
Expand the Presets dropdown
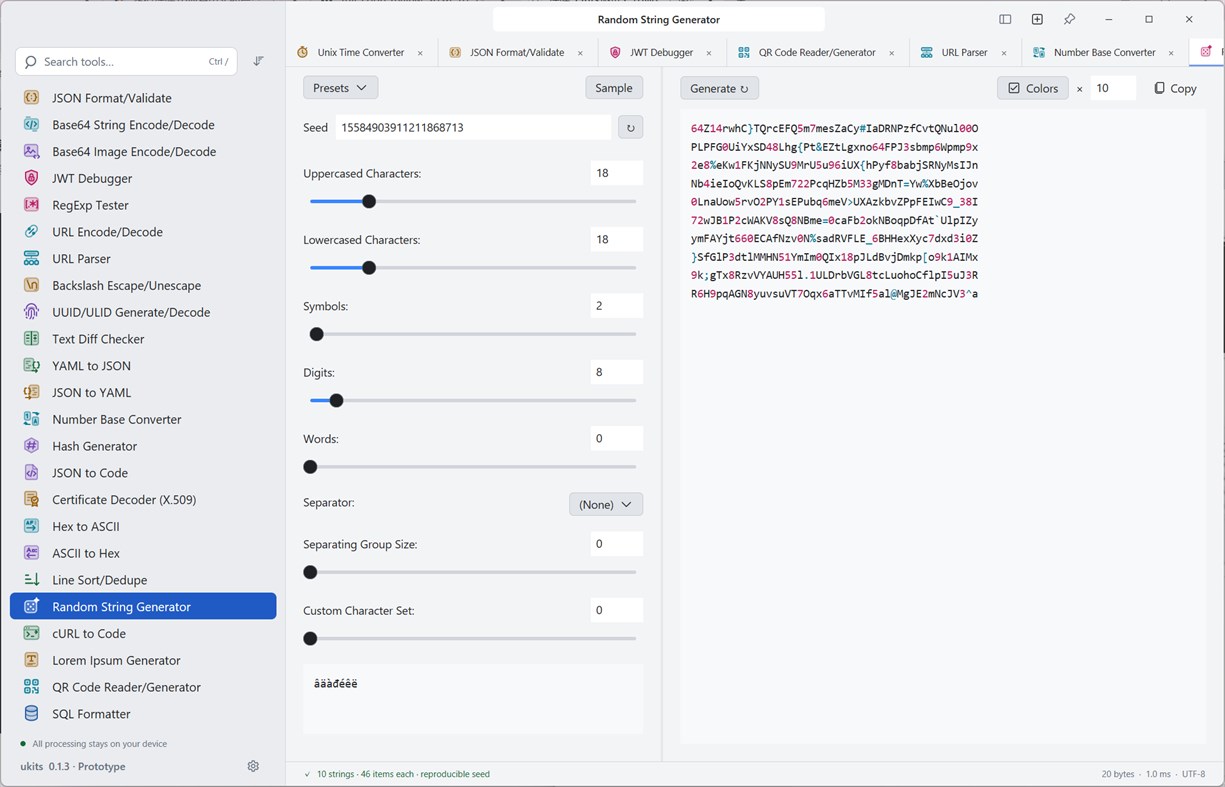(340, 88)
